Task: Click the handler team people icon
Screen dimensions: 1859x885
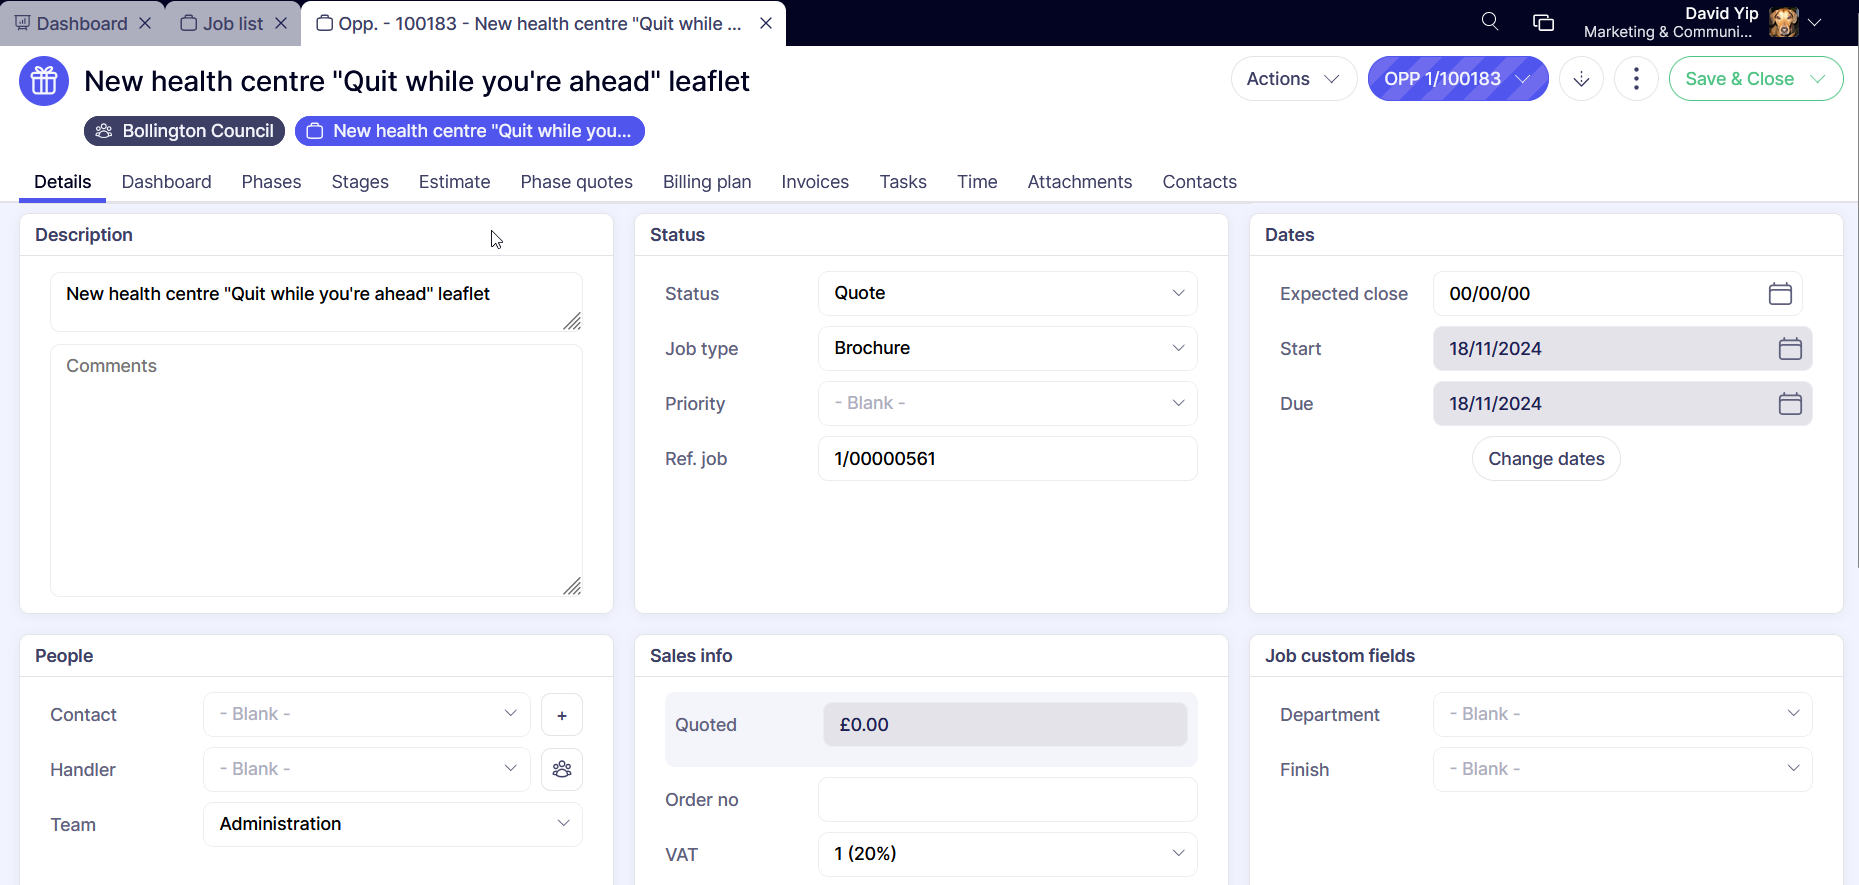Action: 562,770
